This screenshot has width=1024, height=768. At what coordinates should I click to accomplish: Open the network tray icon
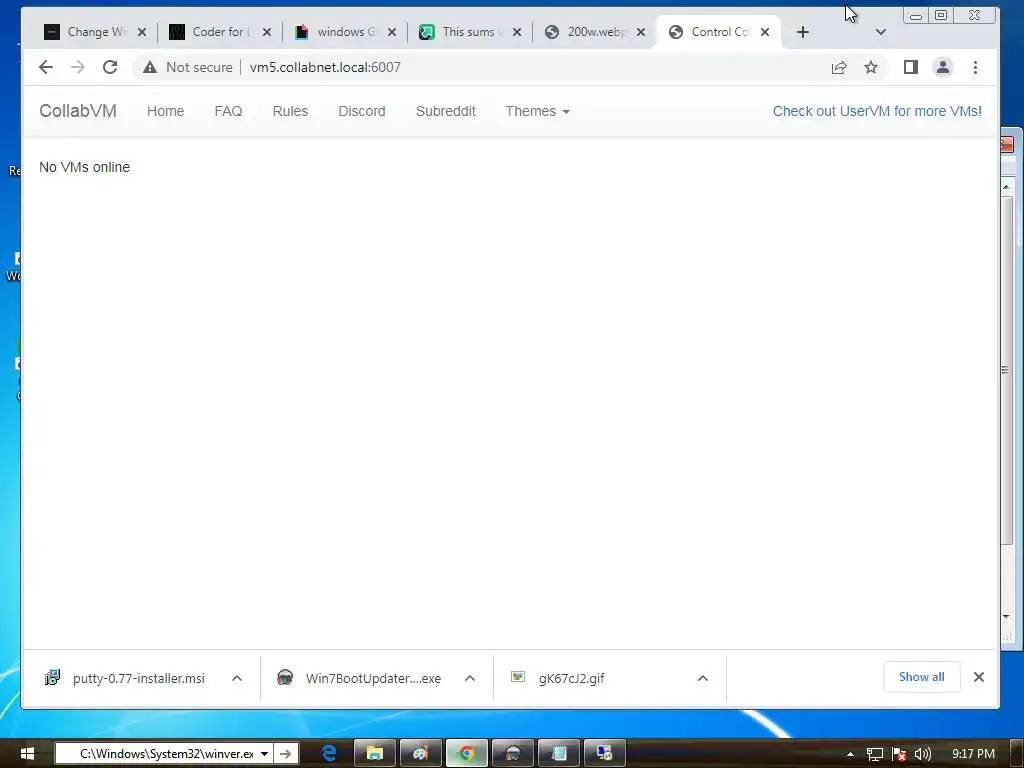click(x=874, y=754)
